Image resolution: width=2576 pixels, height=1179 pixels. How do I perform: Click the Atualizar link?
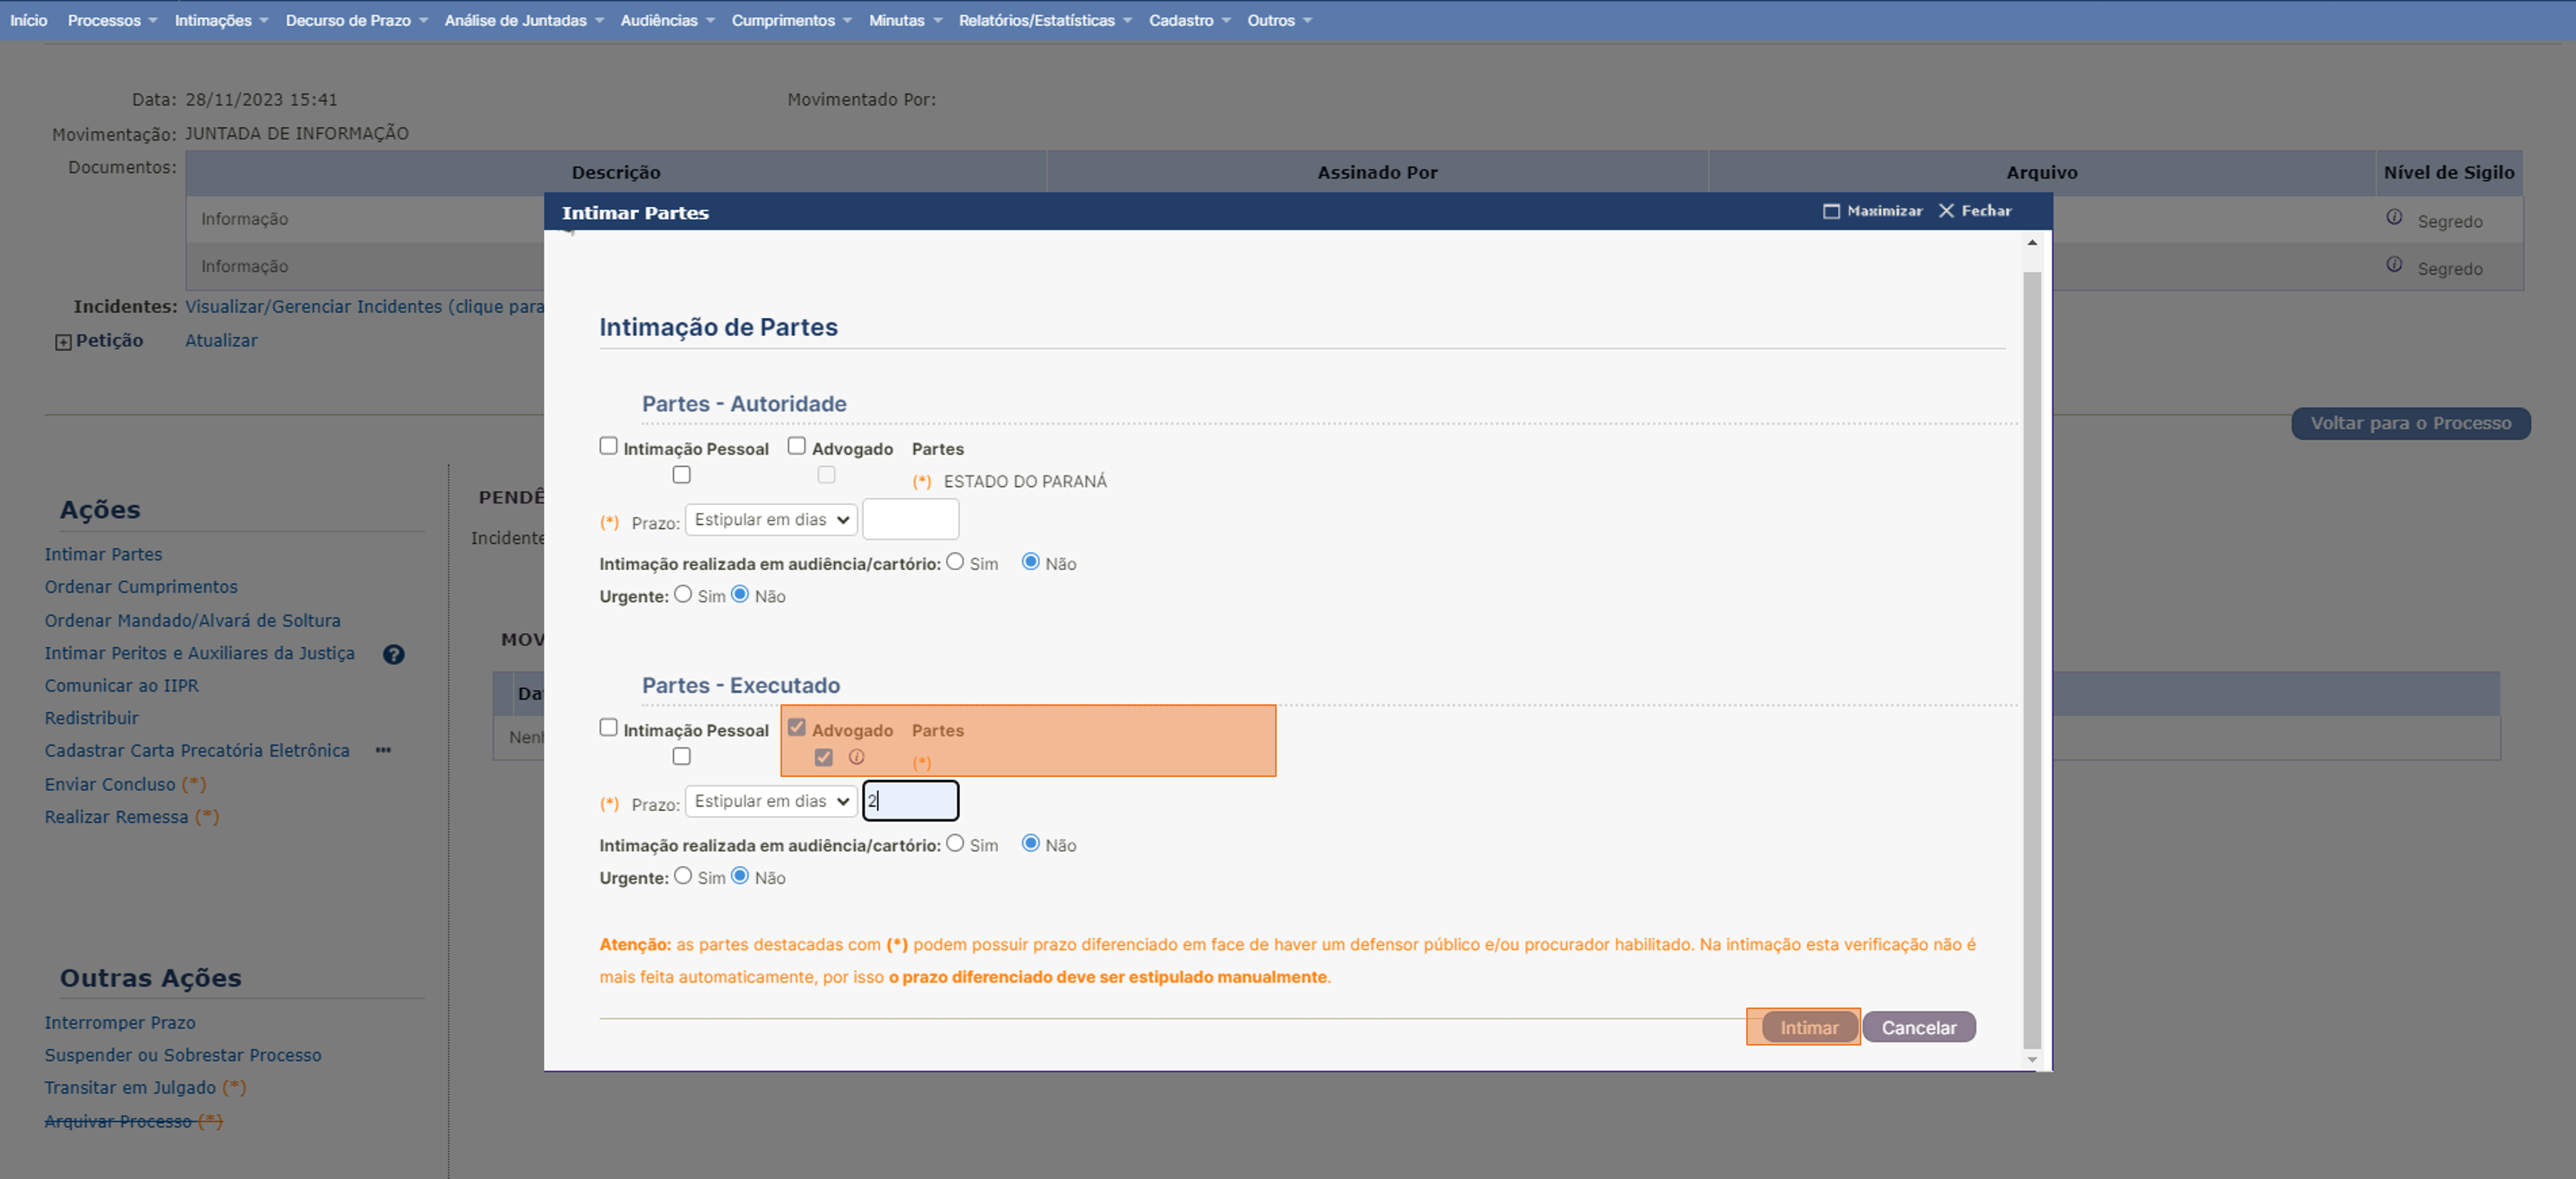[x=221, y=340]
